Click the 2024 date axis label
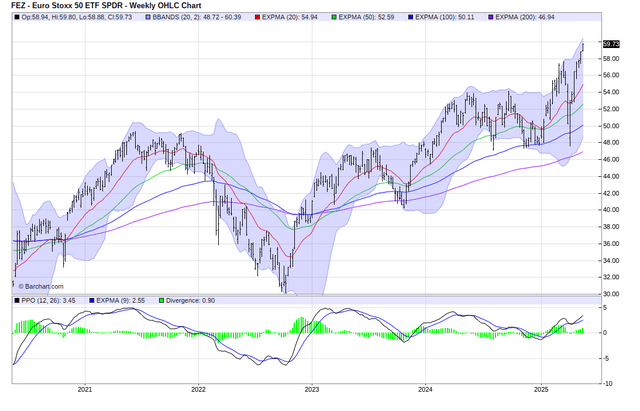Screen dimensions: 640x411 (425, 390)
